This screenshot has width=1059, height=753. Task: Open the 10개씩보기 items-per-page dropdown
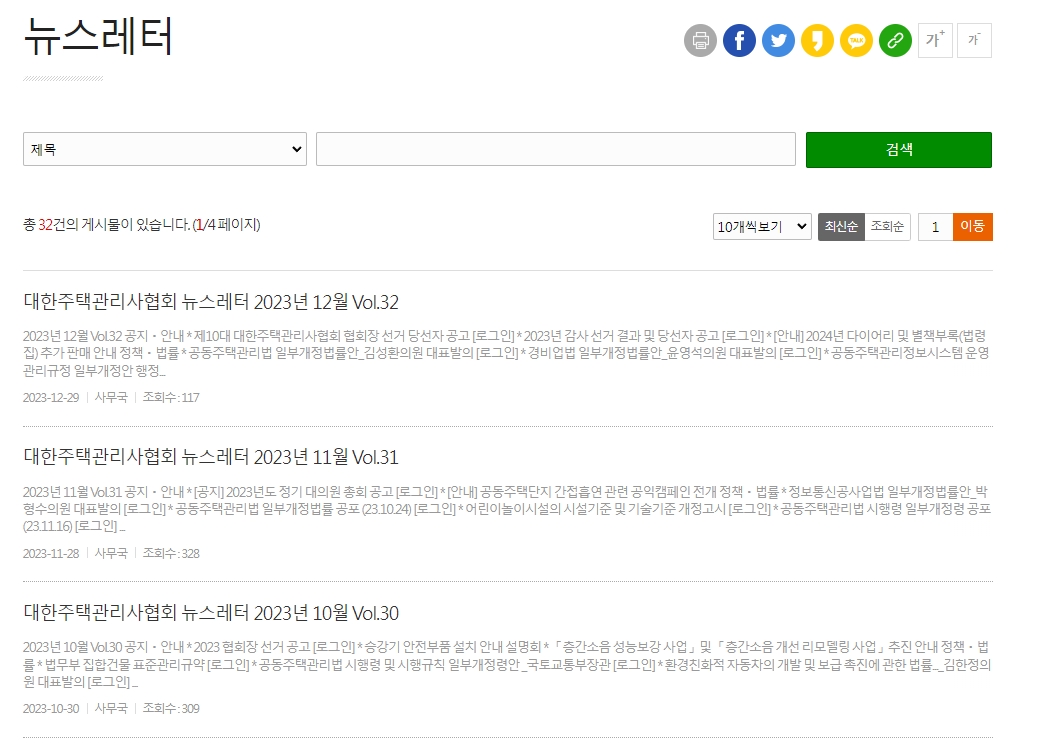point(761,226)
